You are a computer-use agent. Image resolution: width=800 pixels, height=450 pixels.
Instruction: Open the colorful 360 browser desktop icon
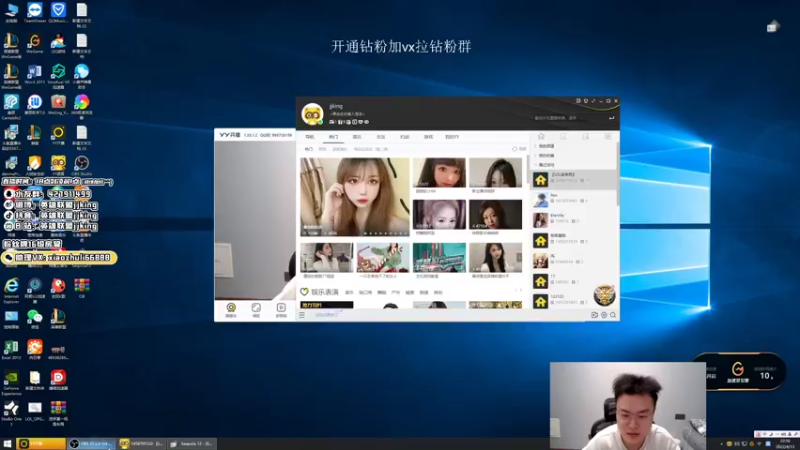coord(82,105)
